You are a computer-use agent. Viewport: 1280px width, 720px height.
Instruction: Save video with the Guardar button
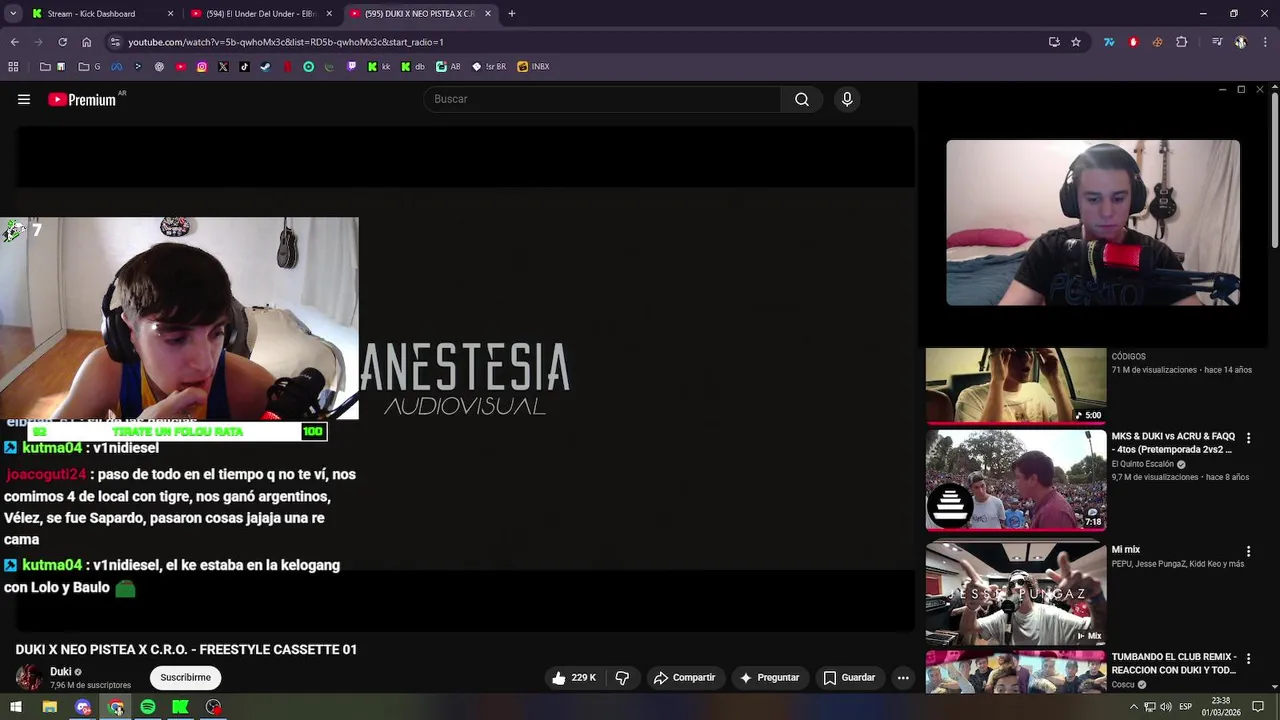tap(849, 678)
